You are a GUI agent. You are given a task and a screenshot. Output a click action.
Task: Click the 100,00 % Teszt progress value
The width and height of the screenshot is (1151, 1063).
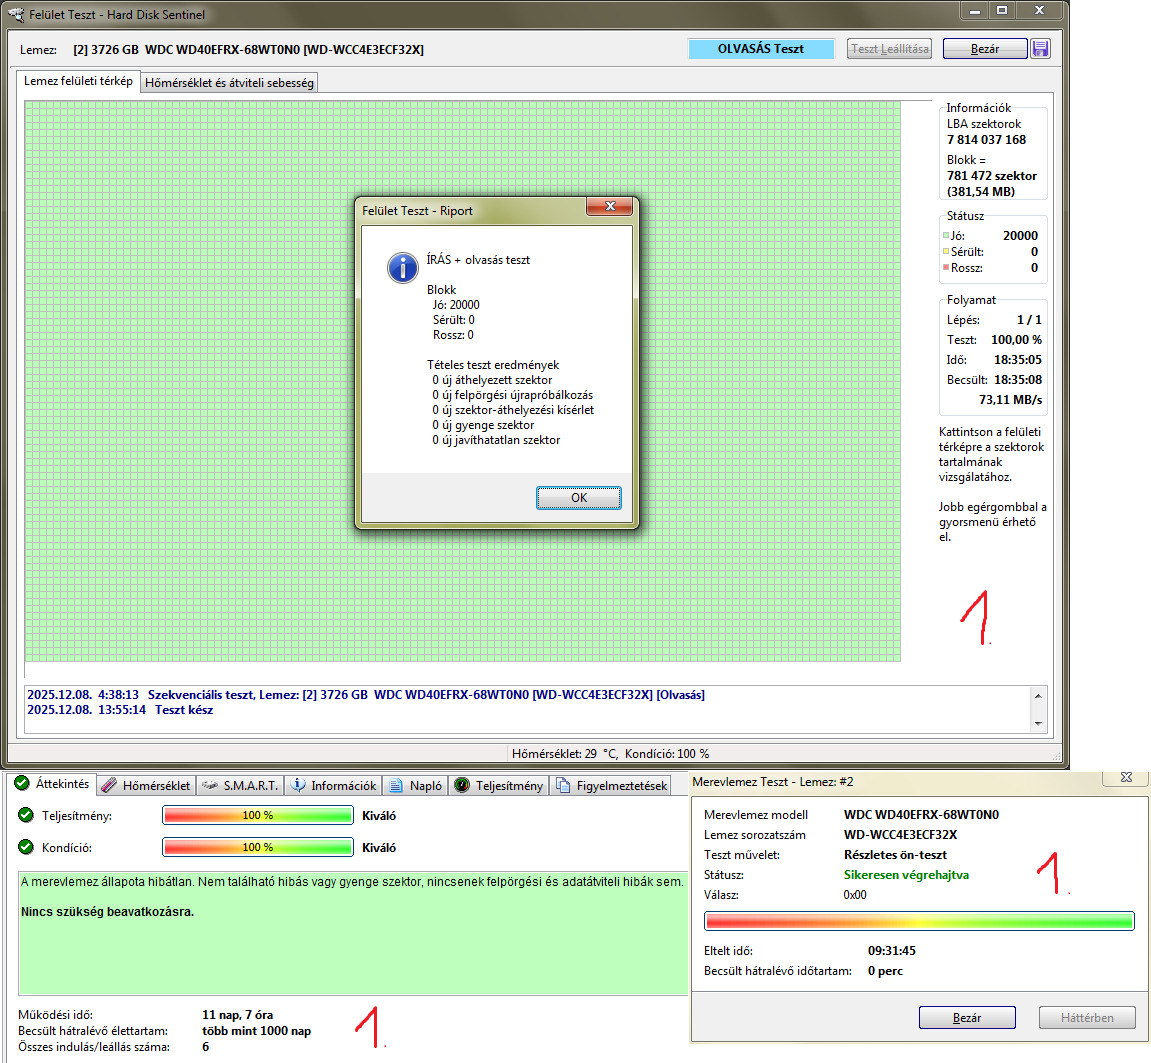[x=1016, y=340]
